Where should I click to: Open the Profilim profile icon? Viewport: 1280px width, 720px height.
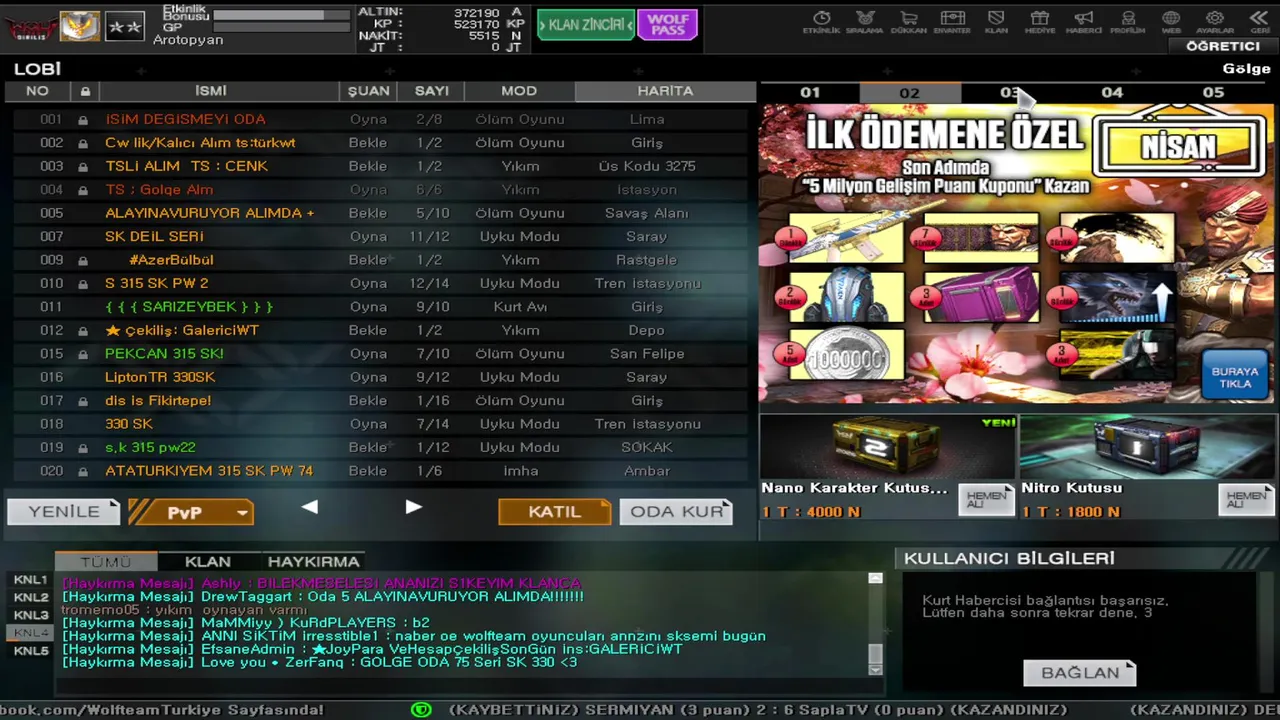coord(1128,22)
